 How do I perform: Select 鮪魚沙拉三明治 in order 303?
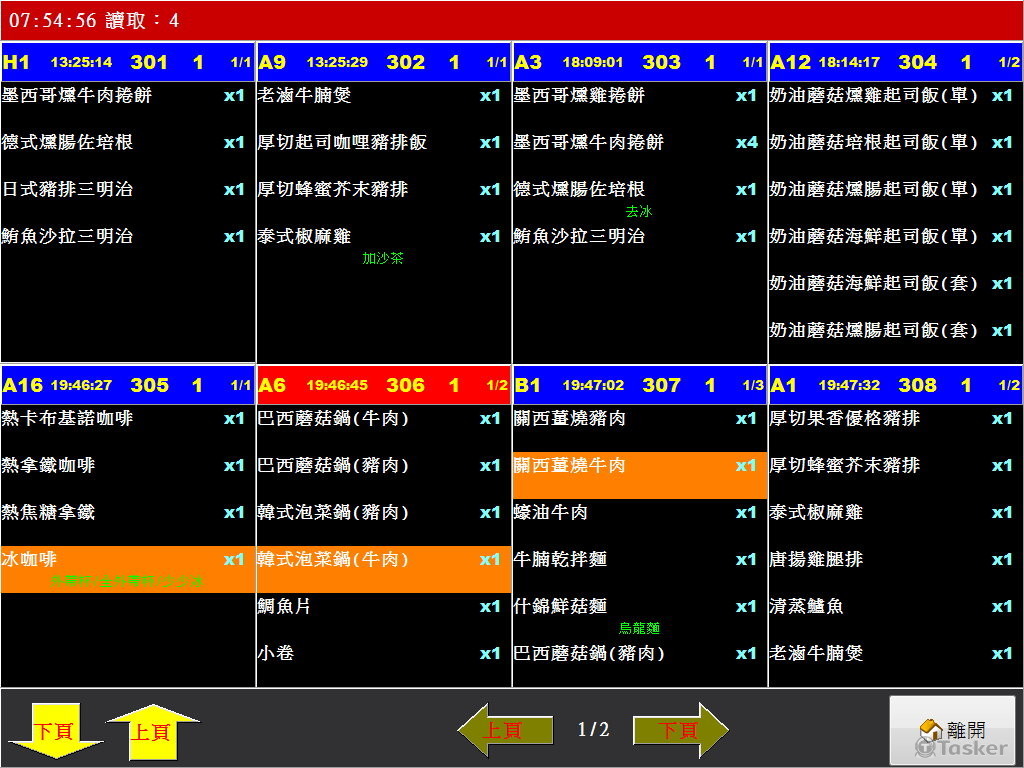pyautogui.click(x=639, y=237)
